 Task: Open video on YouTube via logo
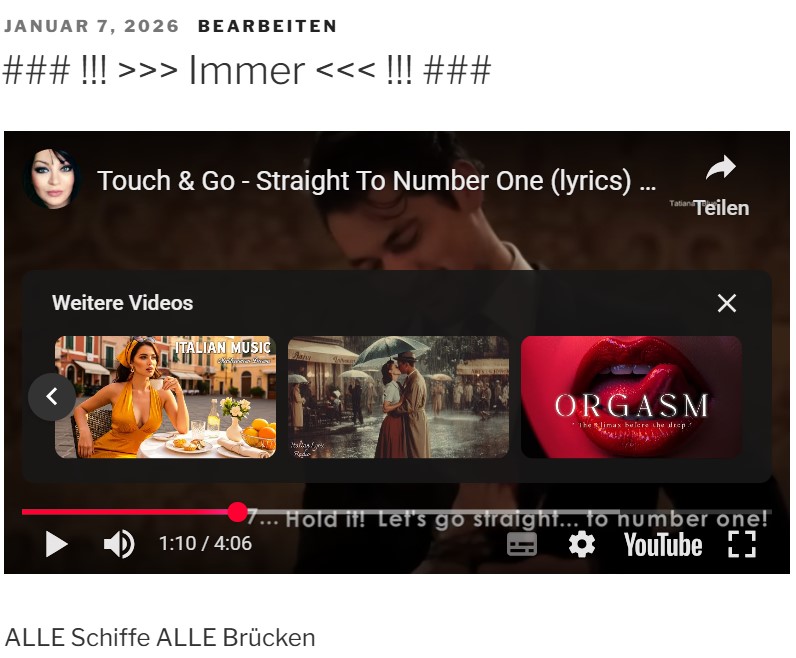click(x=662, y=545)
